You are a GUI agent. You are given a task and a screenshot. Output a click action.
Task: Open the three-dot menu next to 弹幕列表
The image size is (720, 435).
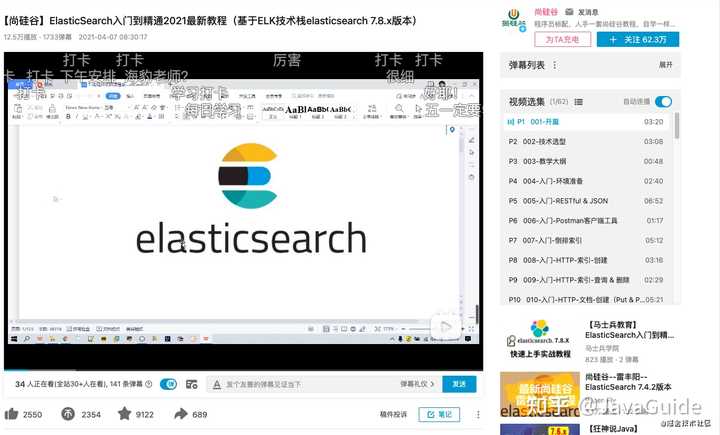pyautogui.click(x=555, y=65)
